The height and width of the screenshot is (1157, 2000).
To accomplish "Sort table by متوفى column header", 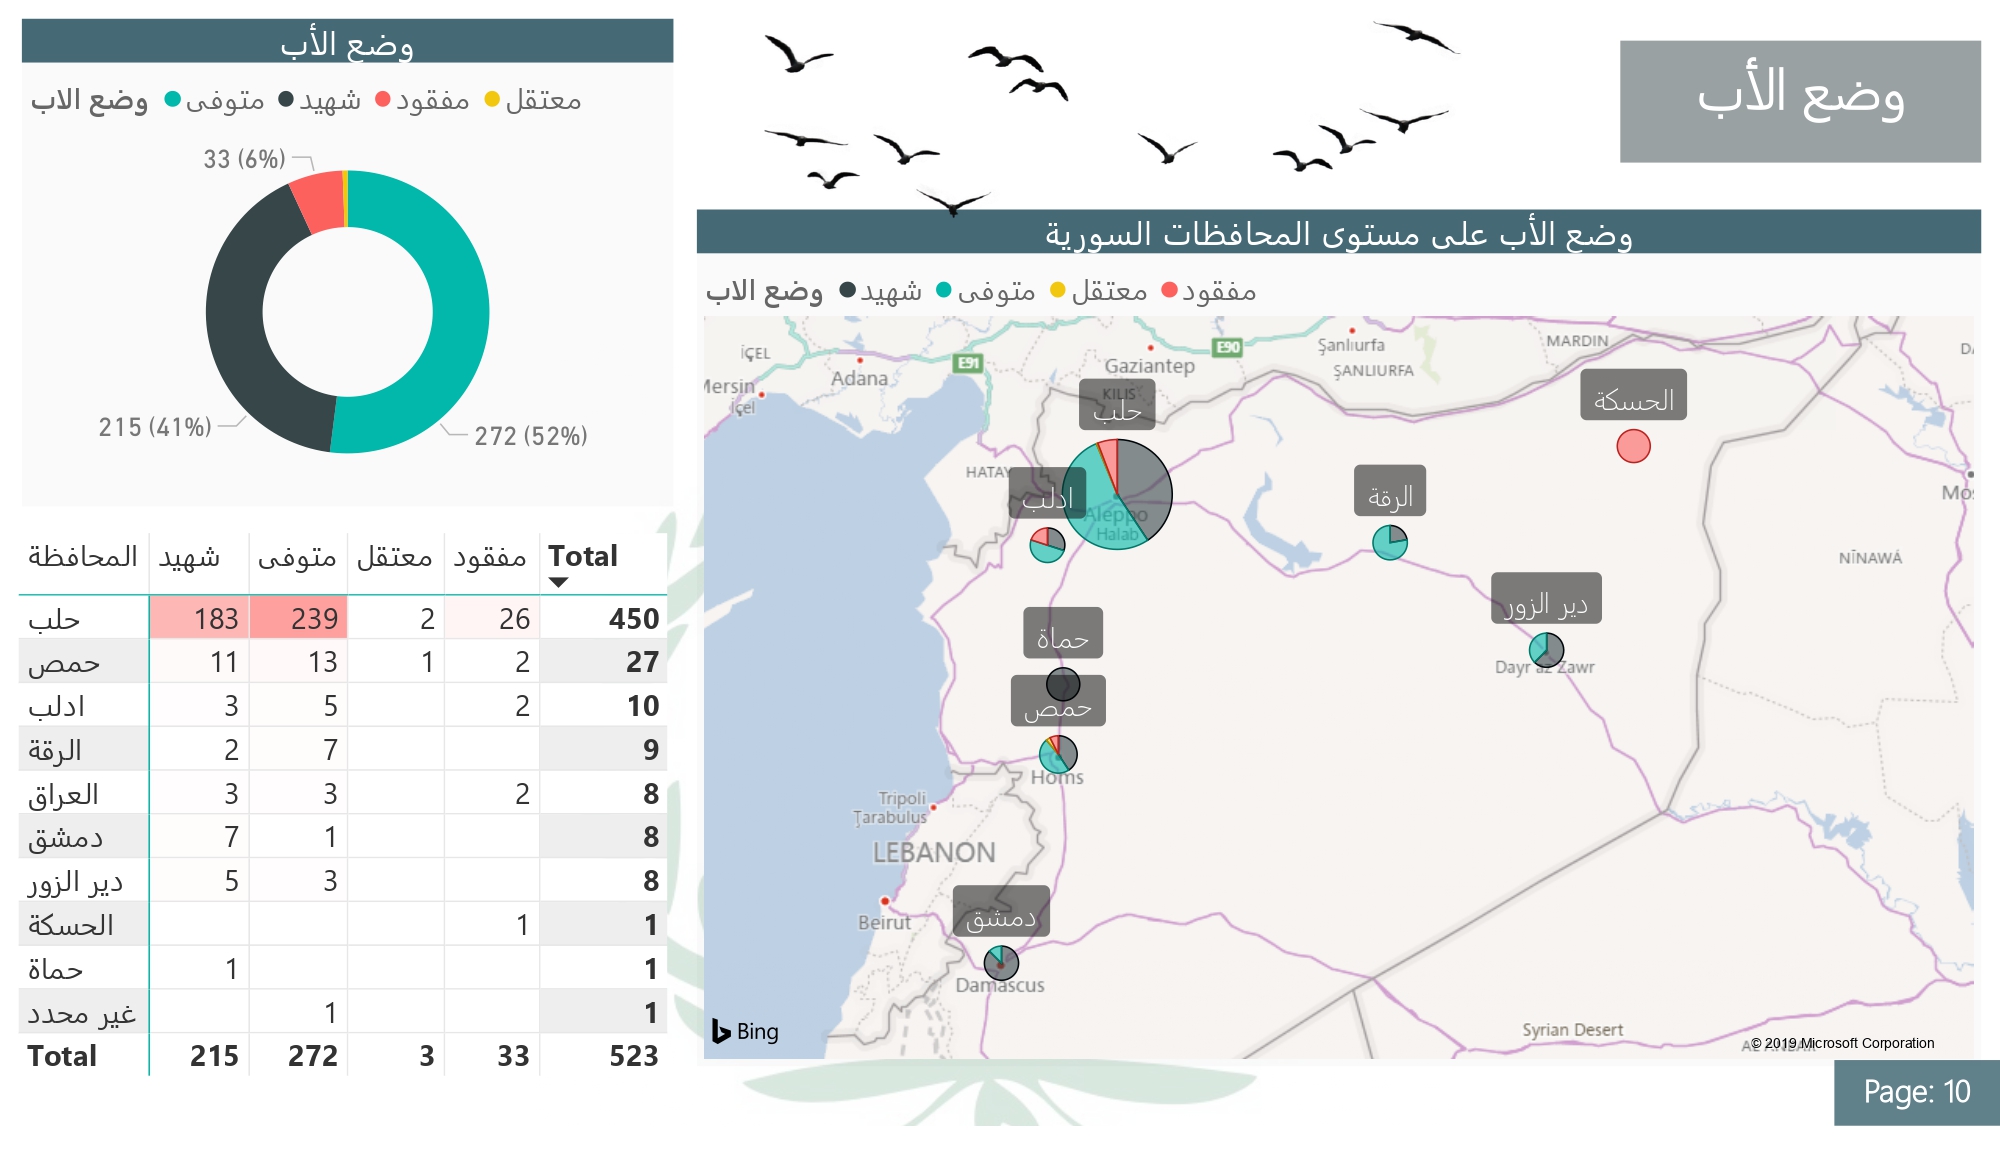I will click(x=296, y=557).
